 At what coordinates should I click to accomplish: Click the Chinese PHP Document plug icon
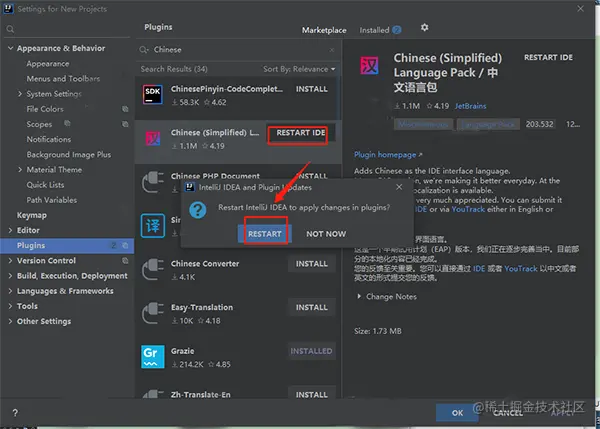pos(153,182)
